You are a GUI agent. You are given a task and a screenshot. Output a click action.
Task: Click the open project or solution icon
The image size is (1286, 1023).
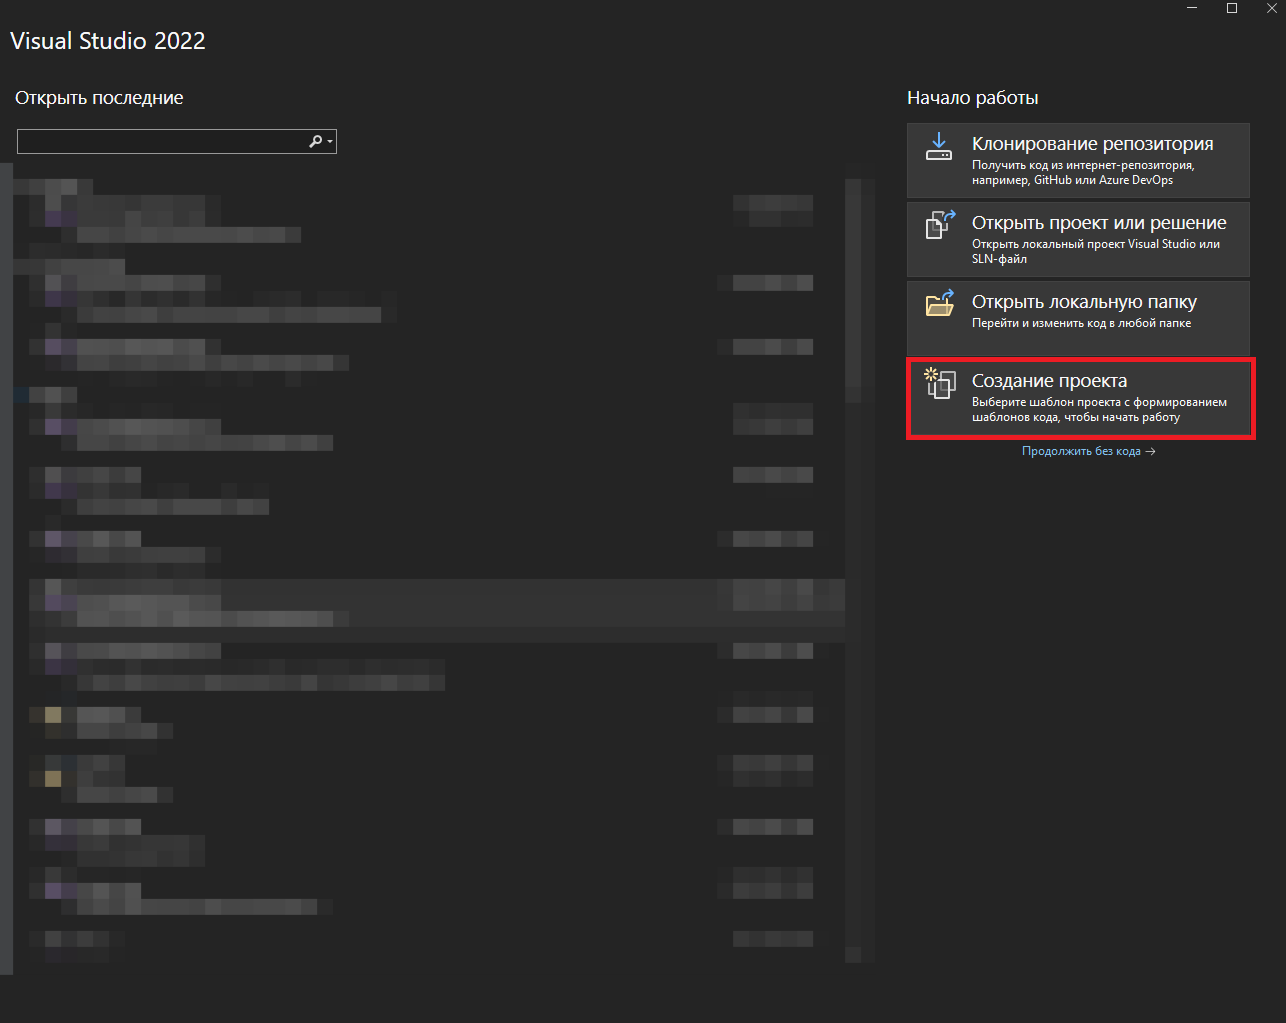(x=940, y=225)
